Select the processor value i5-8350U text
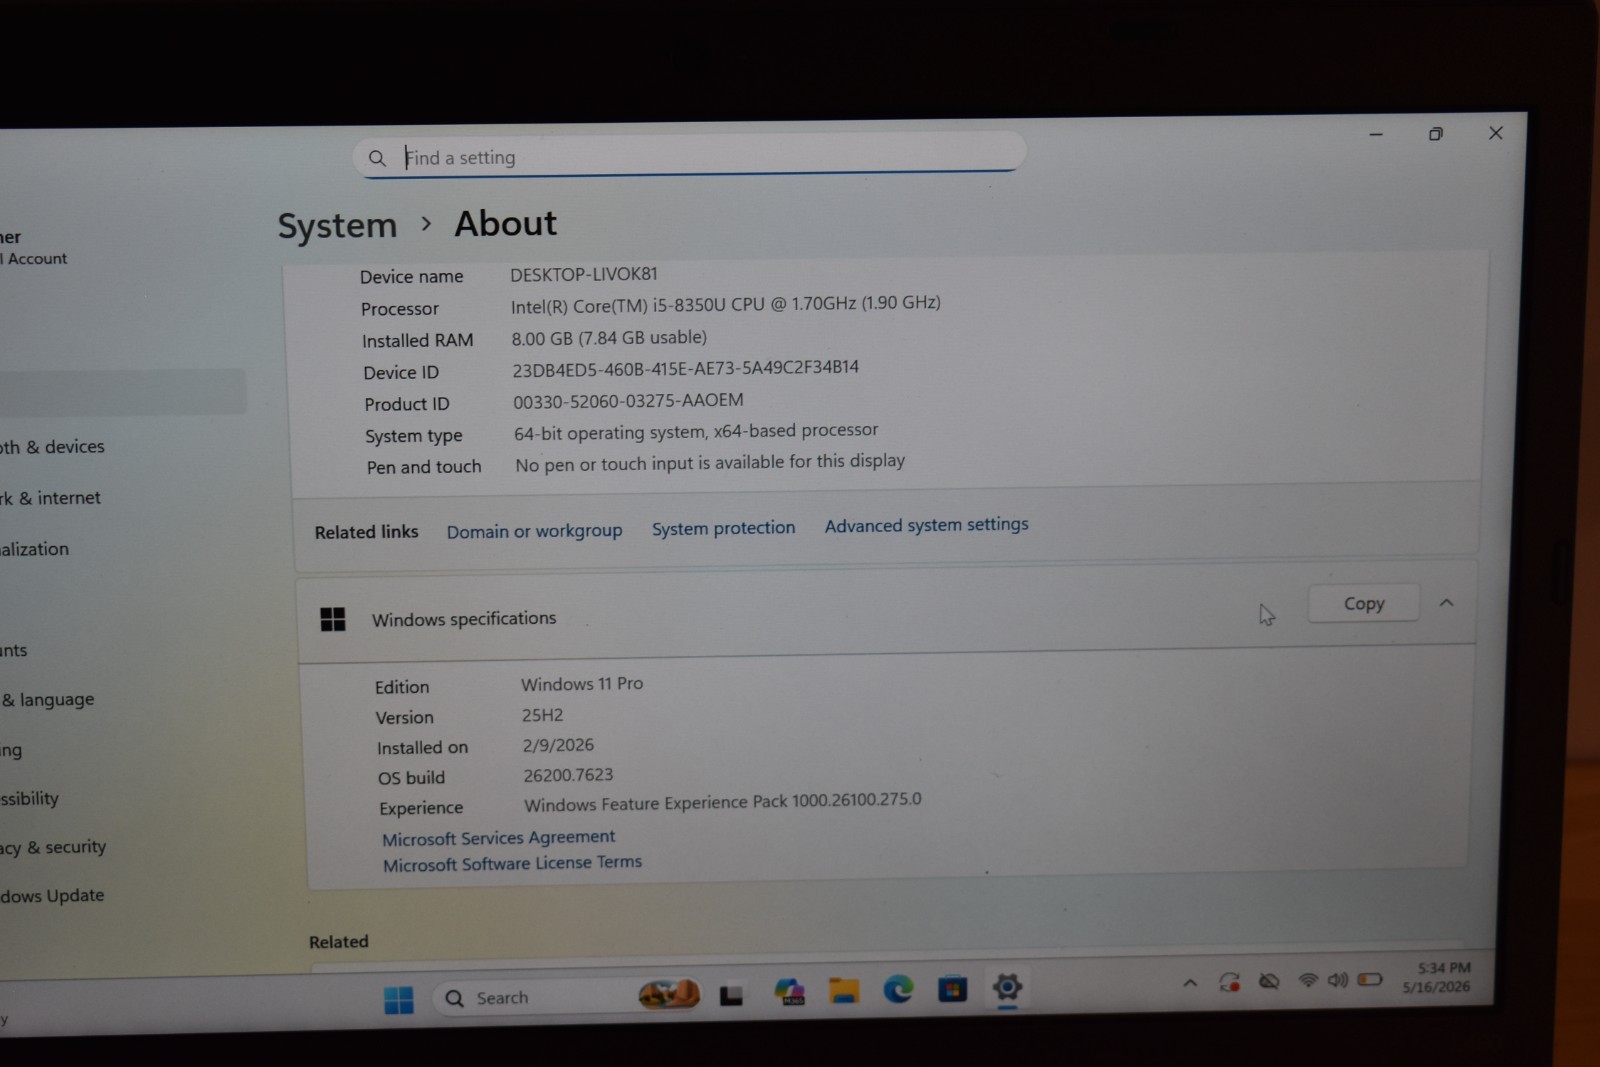1600x1067 pixels. click(726, 304)
